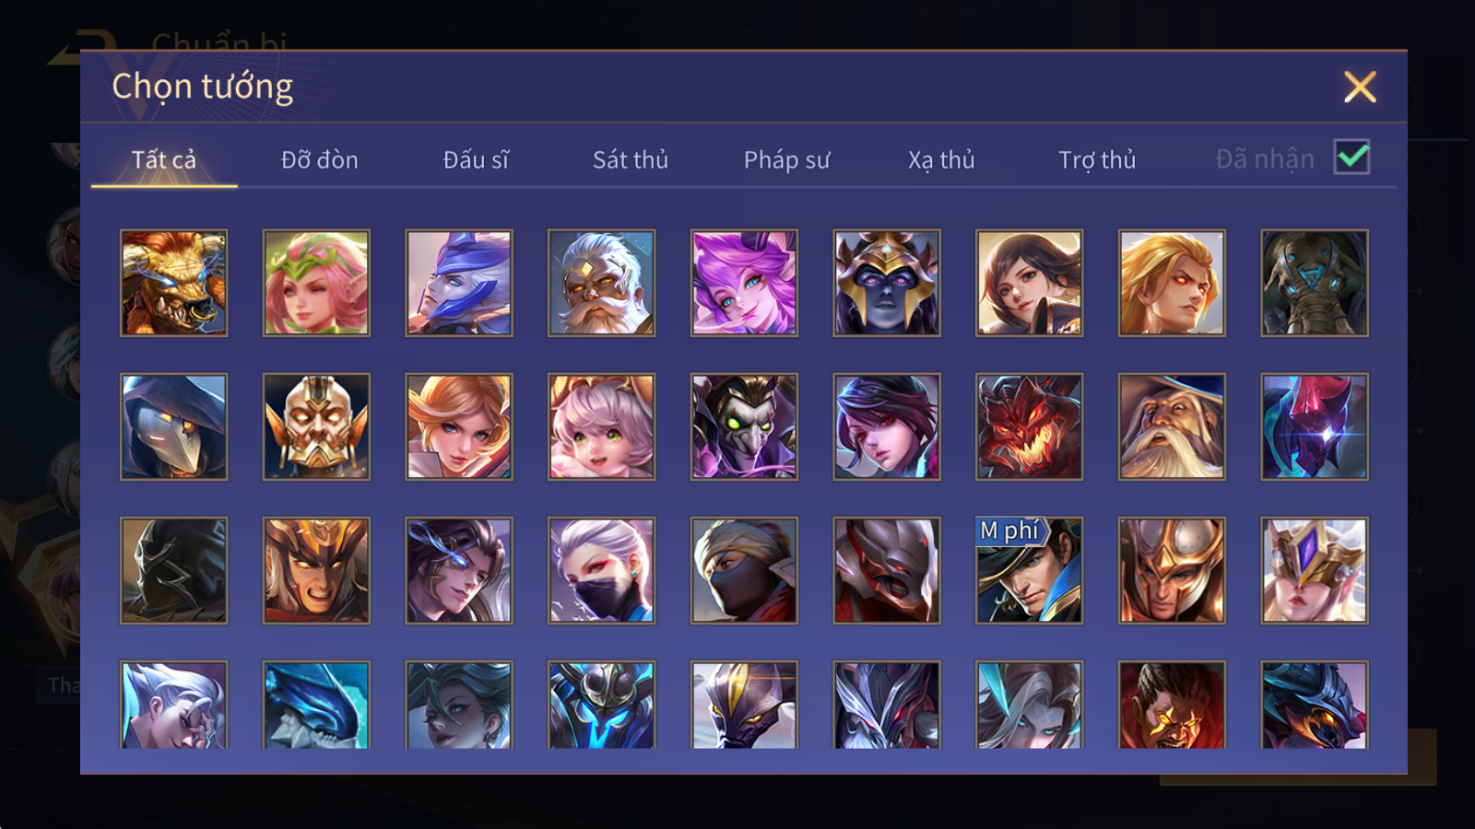Select the hooded plague-mask hero
Image resolution: width=1475 pixels, height=829 pixels.
pyautogui.click(x=174, y=427)
